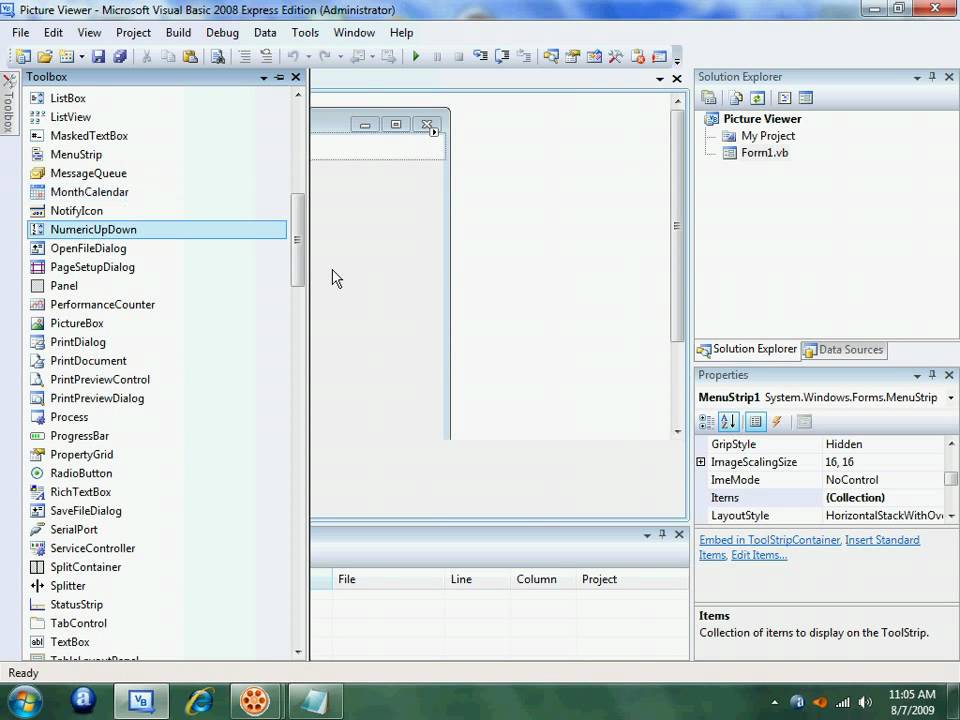
Task: Open the Debug menu
Action: pyautogui.click(x=222, y=33)
